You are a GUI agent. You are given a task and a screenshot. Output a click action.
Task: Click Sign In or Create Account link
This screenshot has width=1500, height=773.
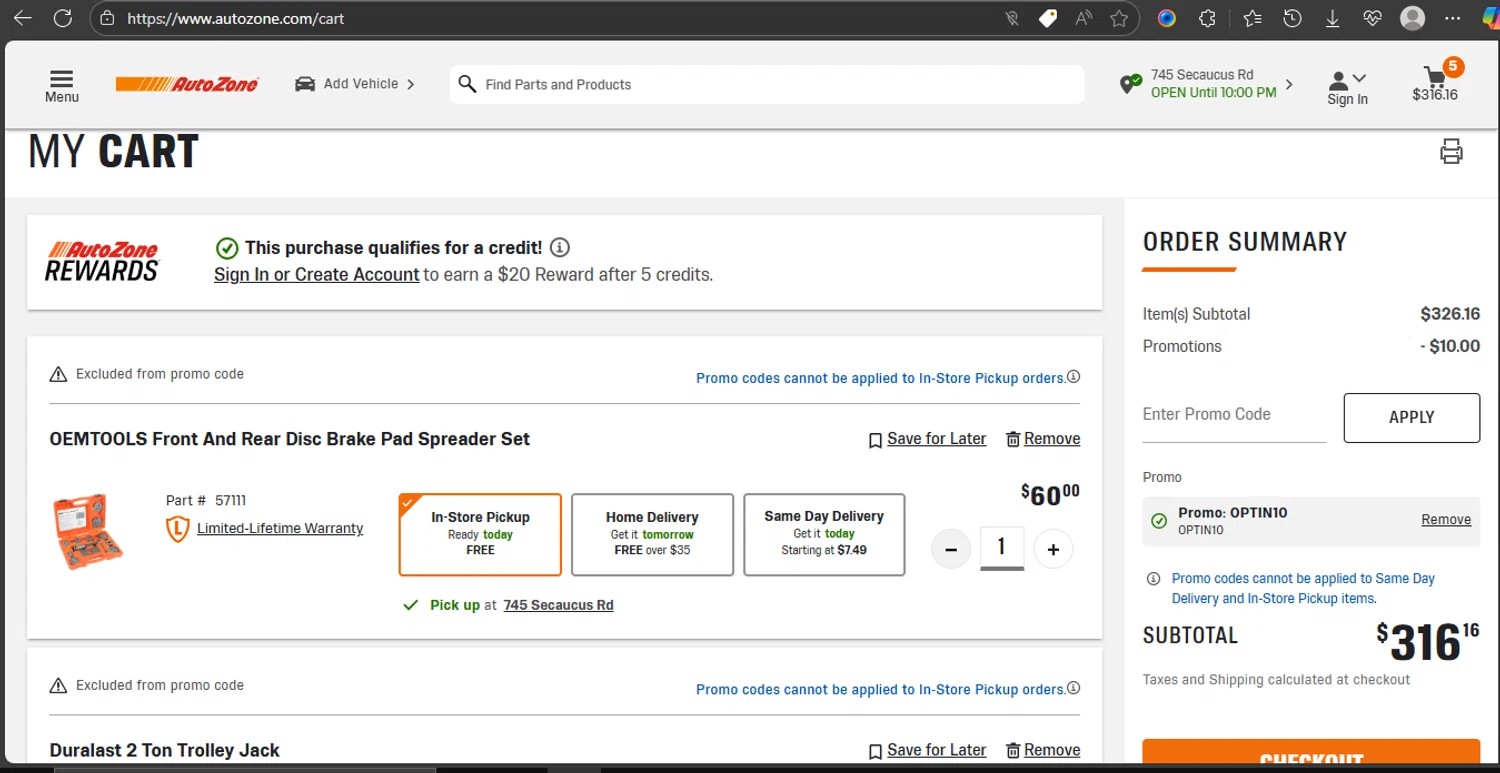pyautogui.click(x=317, y=274)
